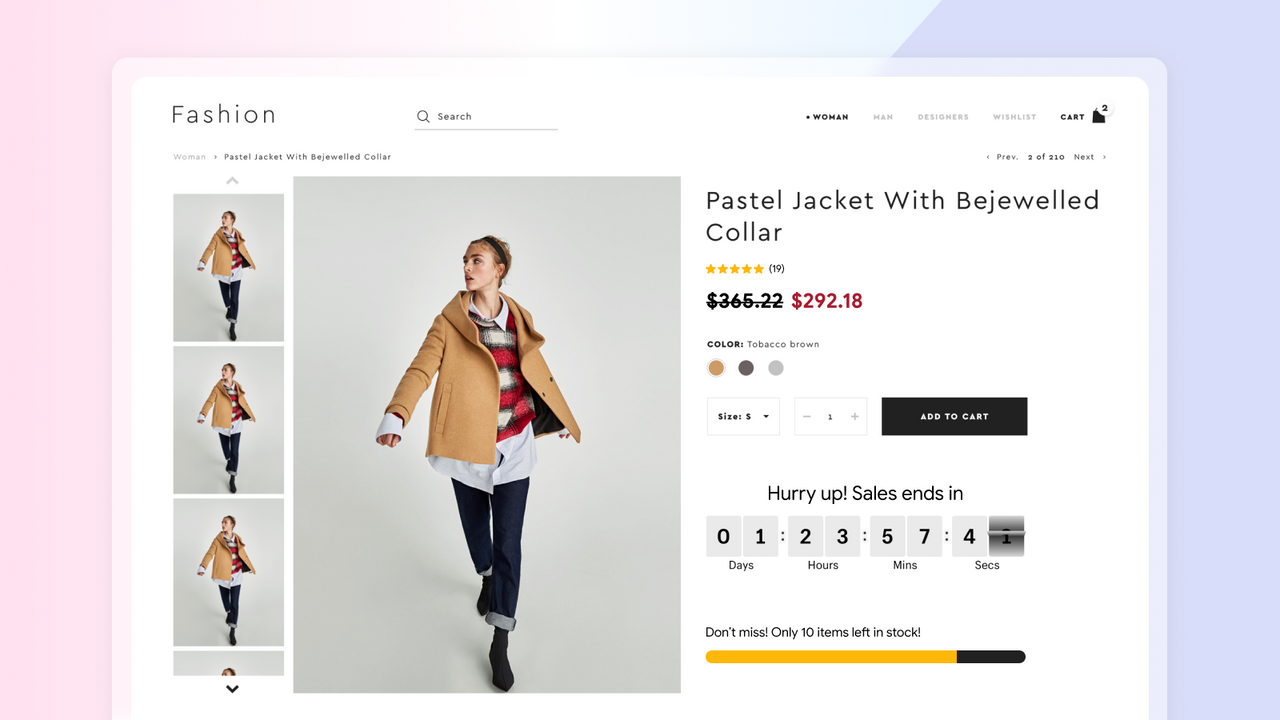Viewport: 1280px width, 720px height.
Task: Click the ADD TO CART button
Action: tap(954, 416)
